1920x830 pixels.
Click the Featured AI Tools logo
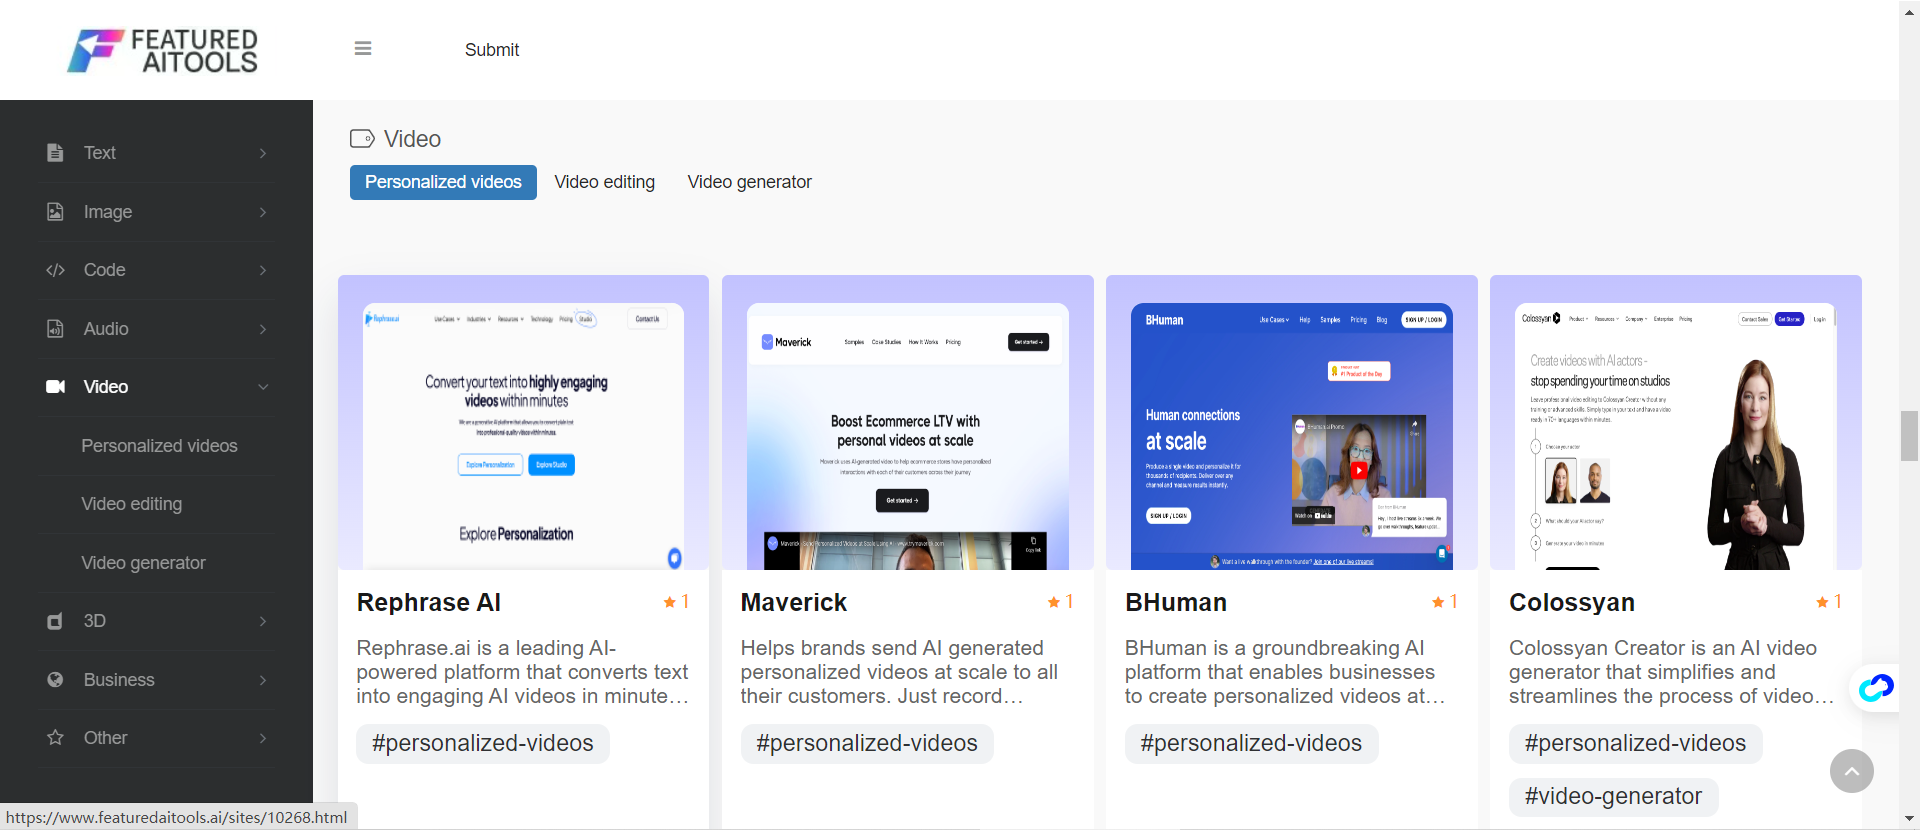tap(162, 50)
